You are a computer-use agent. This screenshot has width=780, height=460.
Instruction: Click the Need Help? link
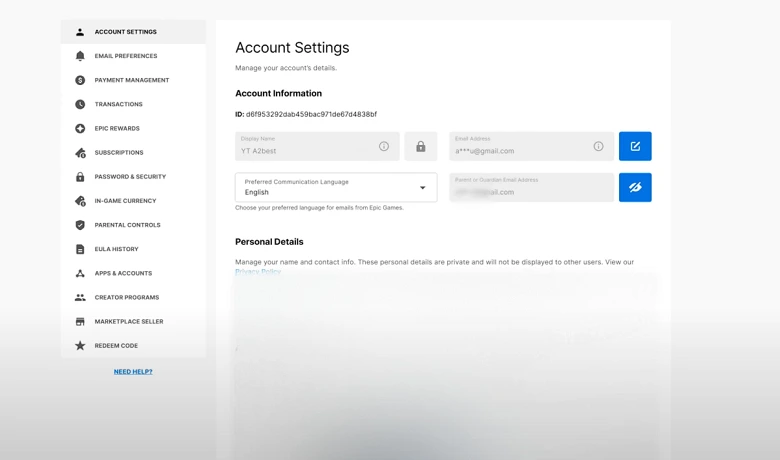[133, 371]
